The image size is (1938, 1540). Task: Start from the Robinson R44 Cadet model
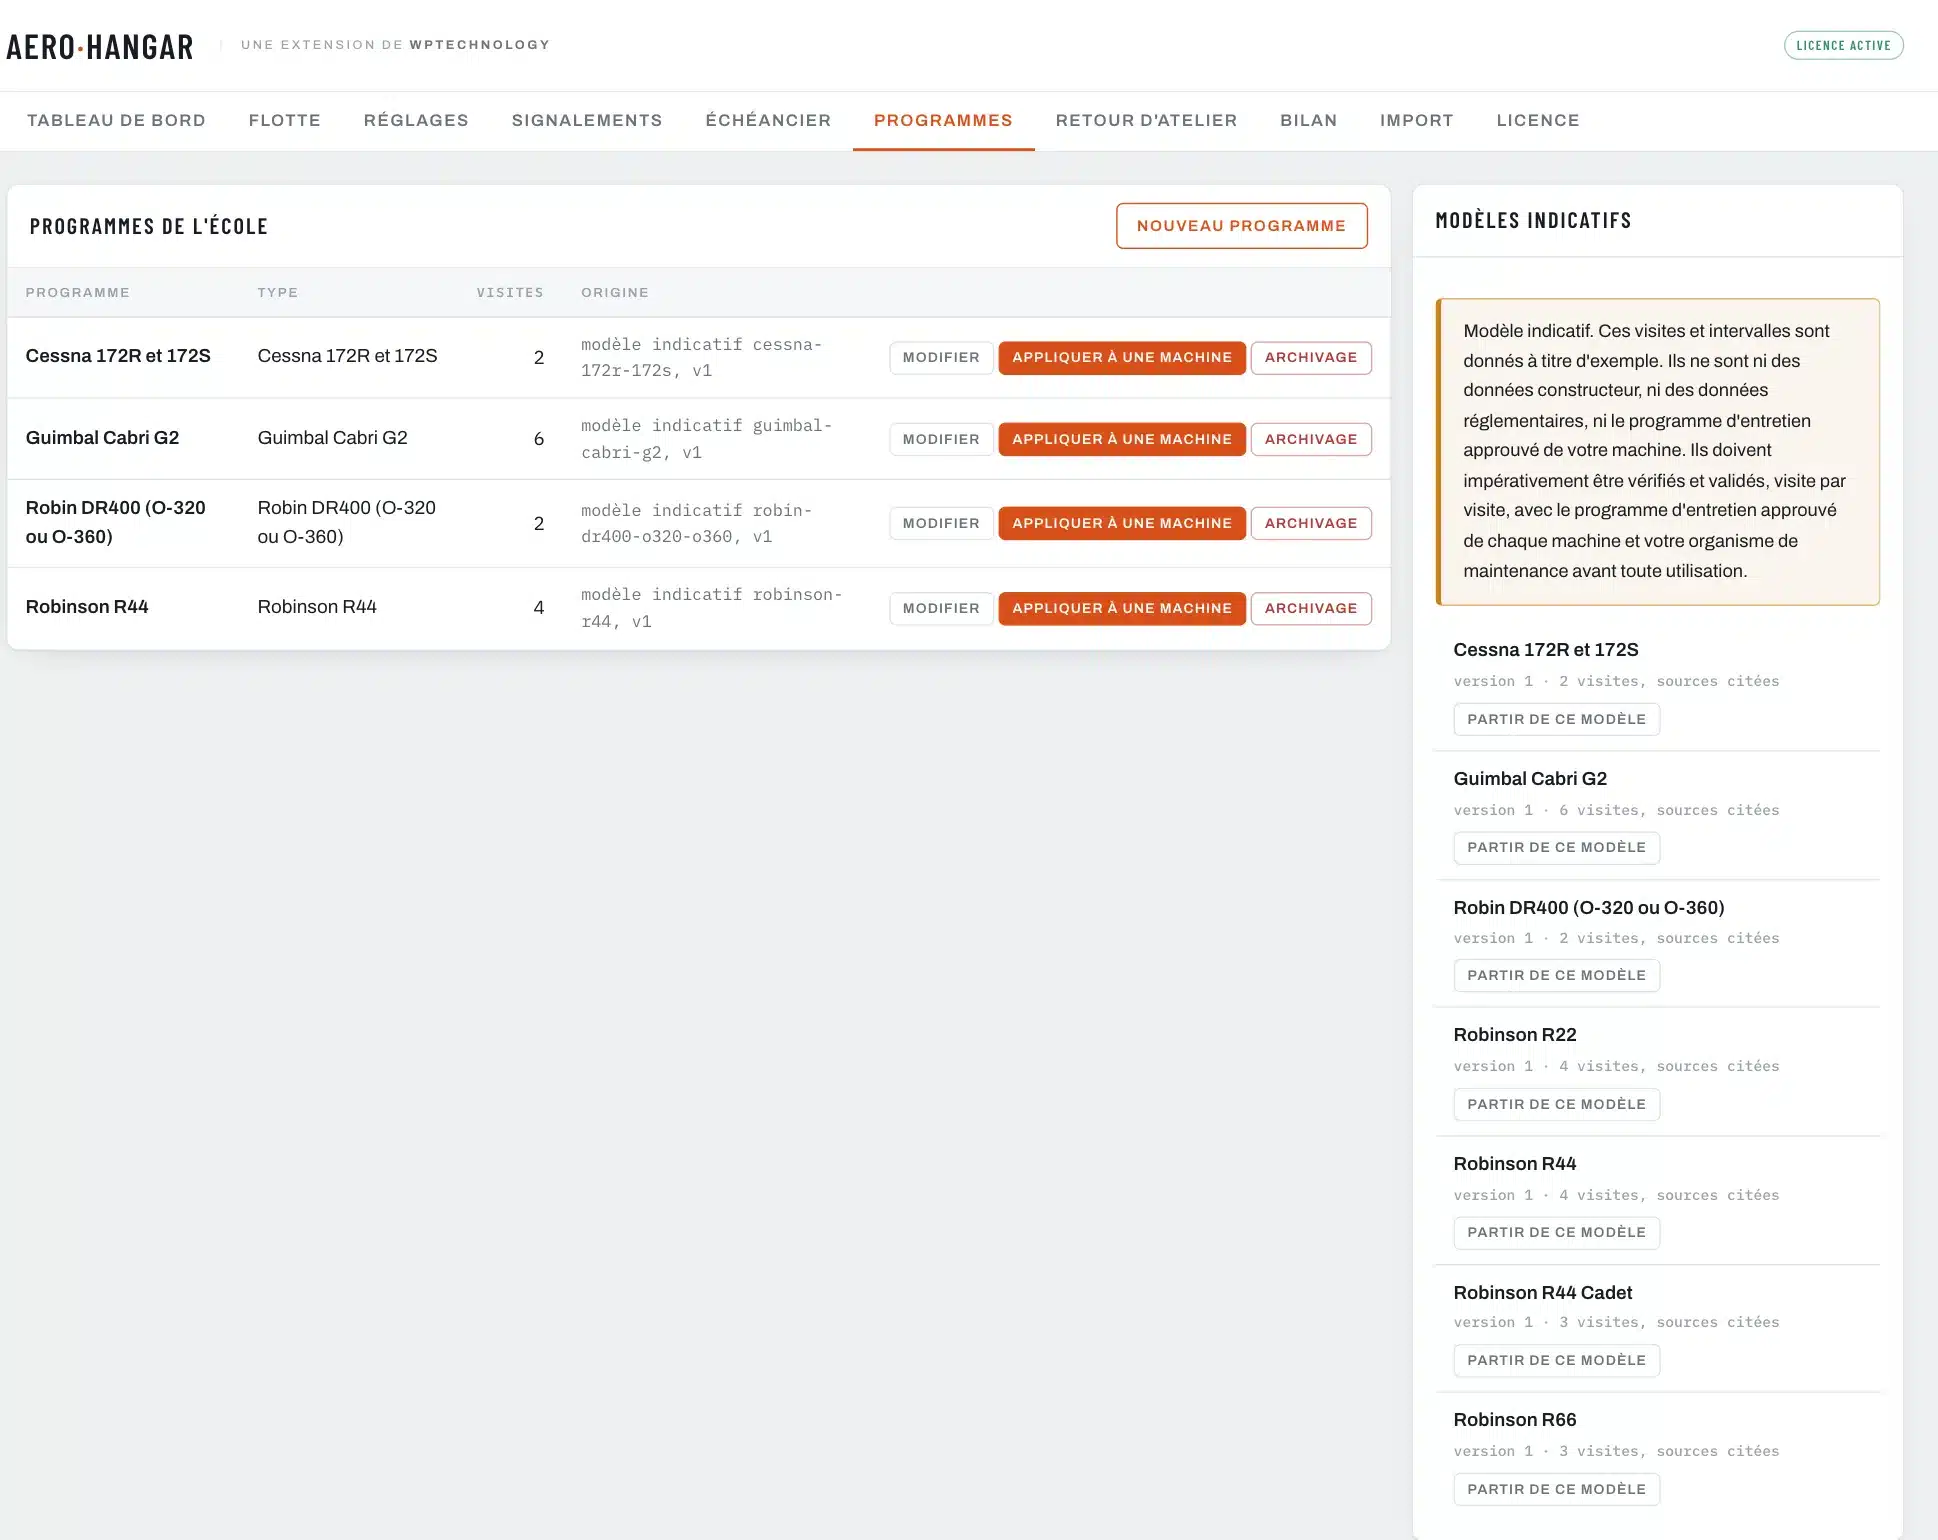coord(1556,1360)
